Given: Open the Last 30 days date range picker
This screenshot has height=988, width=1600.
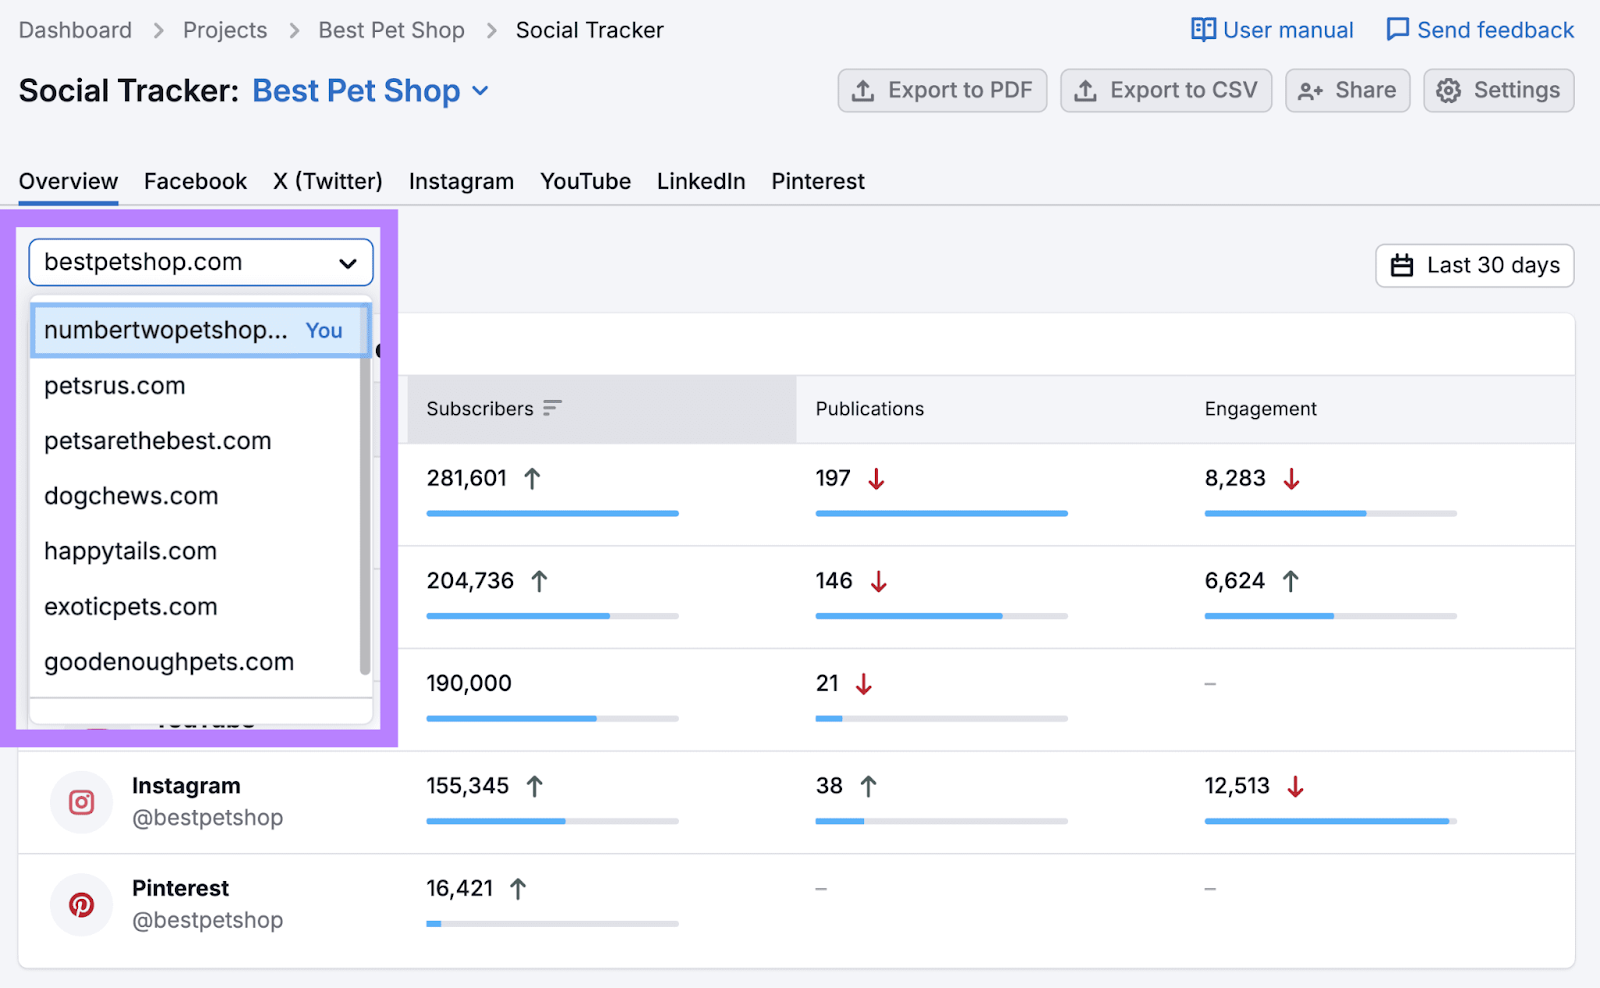Looking at the screenshot, I should [x=1474, y=265].
